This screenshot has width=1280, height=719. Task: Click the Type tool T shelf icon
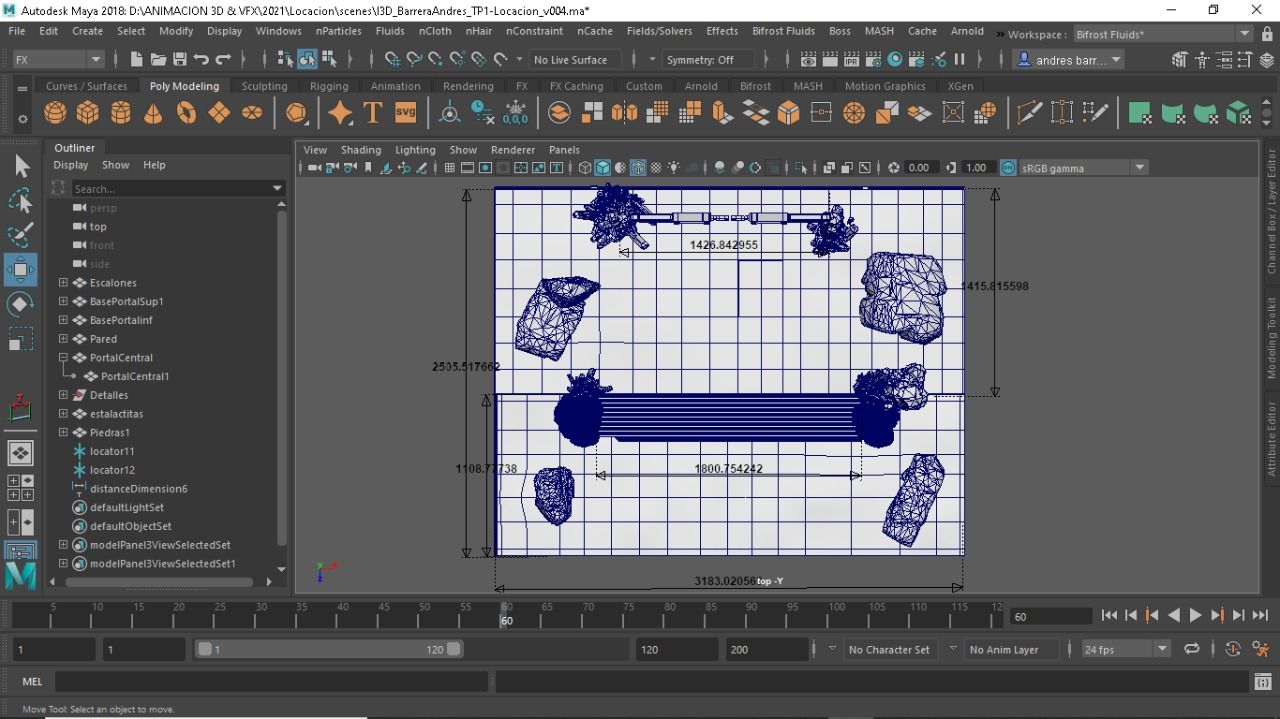tap(373, 113)
